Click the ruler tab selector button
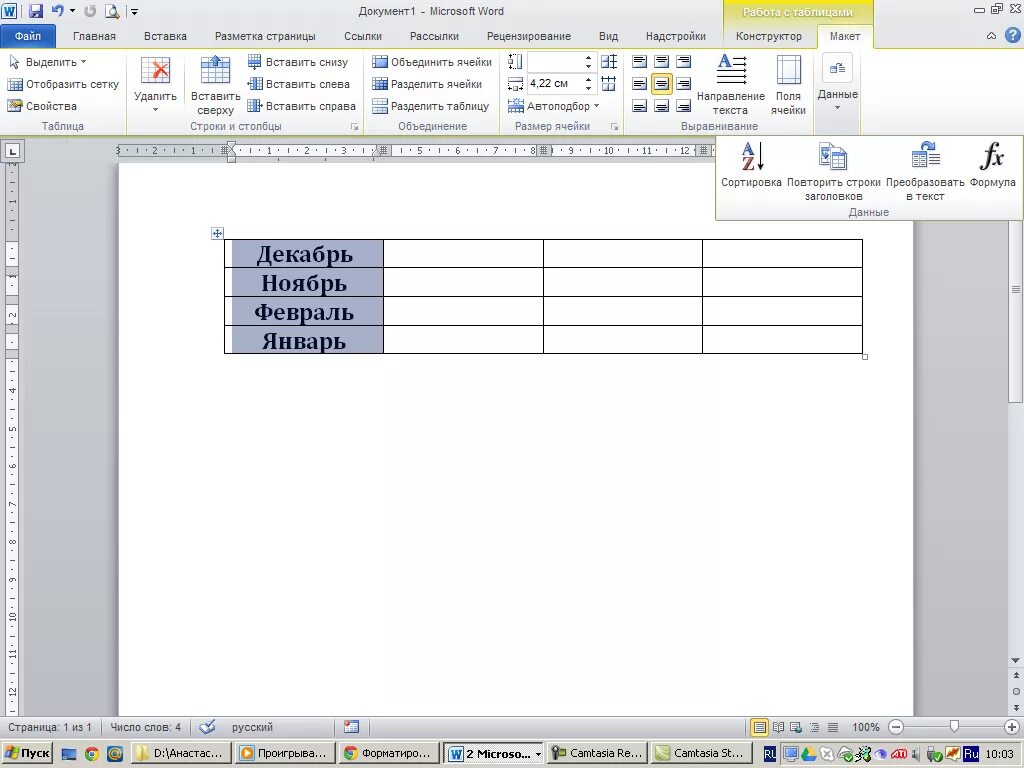This screenshot has width=1024, height=768. click(x=12, y=152)
